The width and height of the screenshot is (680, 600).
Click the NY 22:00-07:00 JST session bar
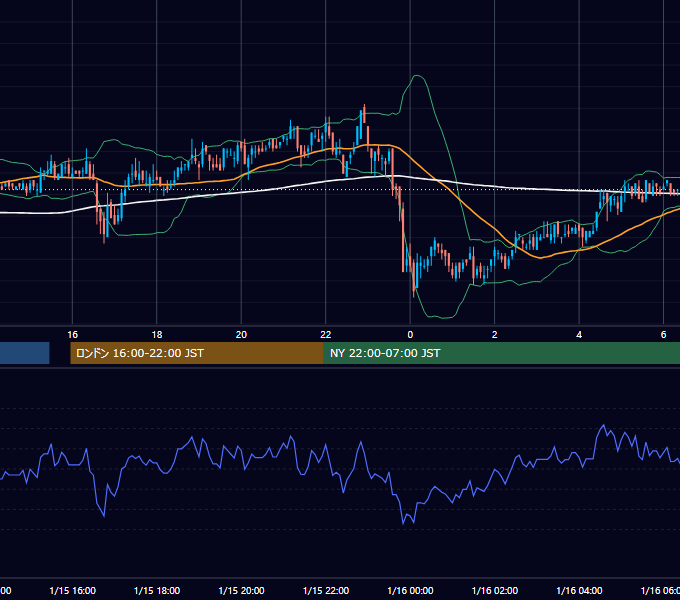click(x=502, y=353)
